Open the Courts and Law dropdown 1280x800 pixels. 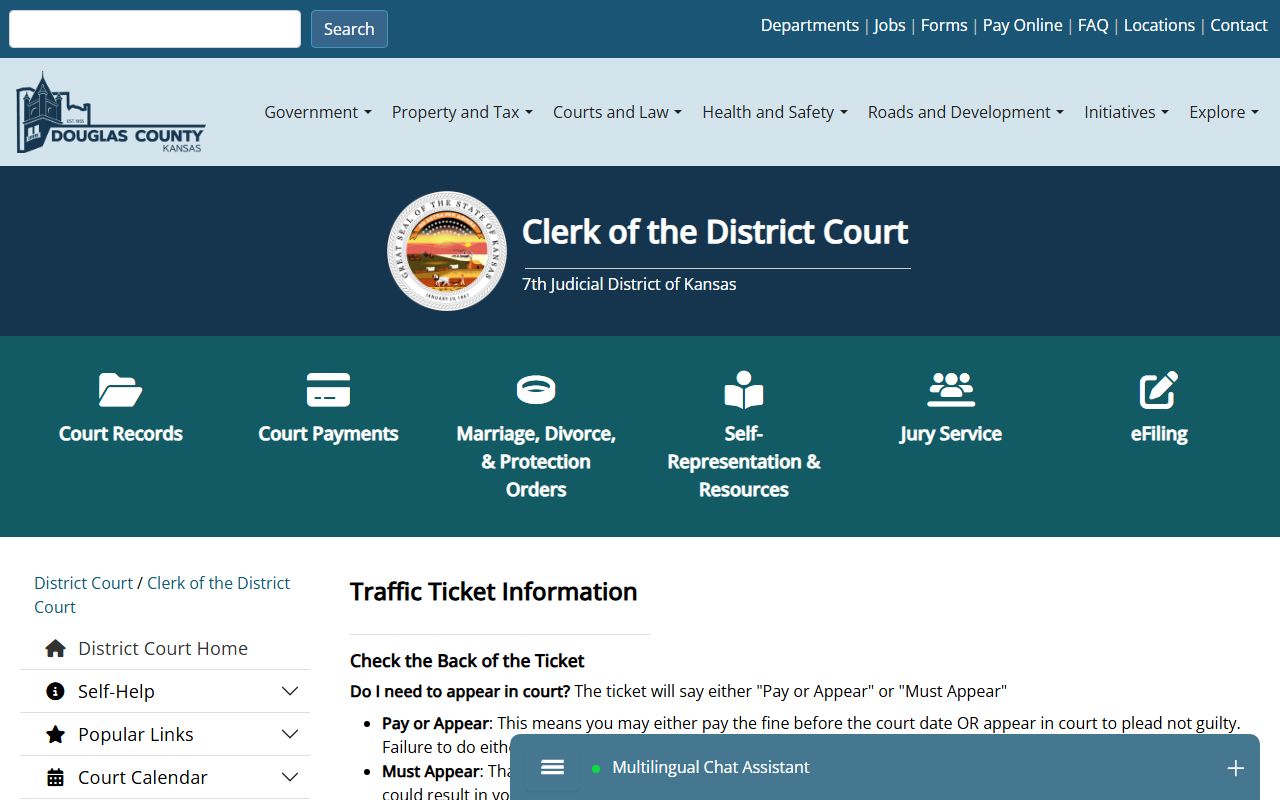(x=617, y=112)
